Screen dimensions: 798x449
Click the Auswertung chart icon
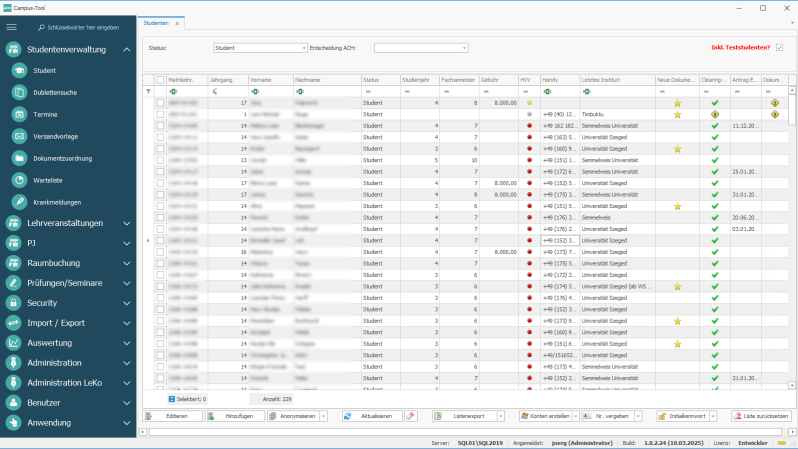click(14, 343)
